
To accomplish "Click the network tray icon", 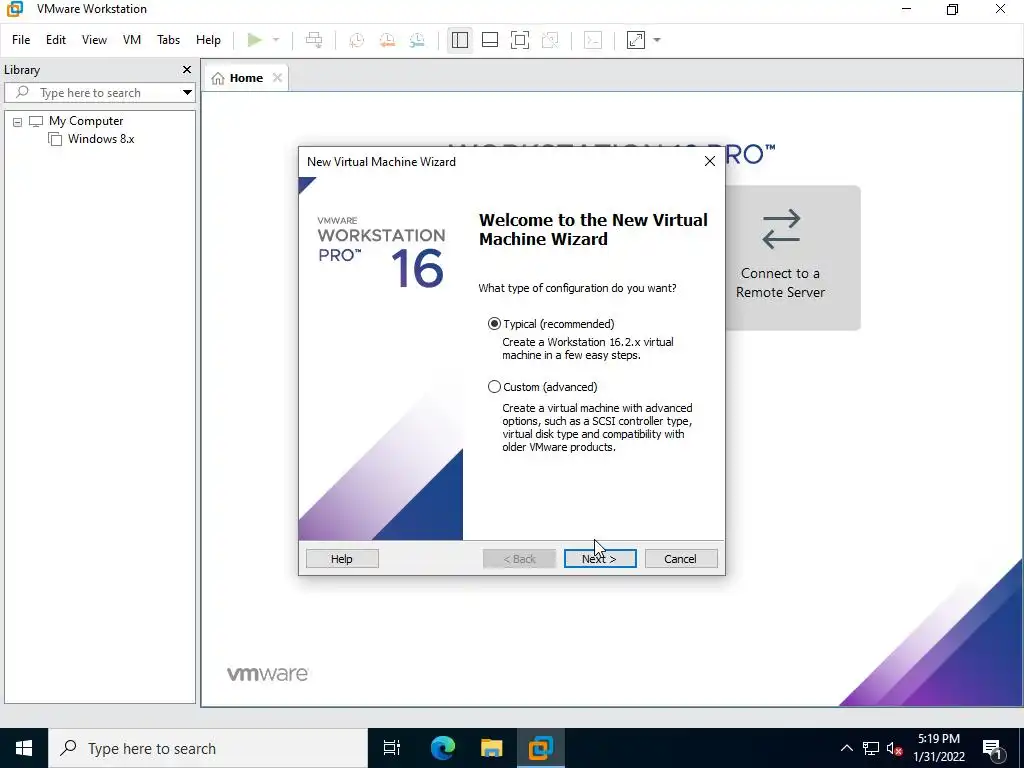I will [871, 748].
